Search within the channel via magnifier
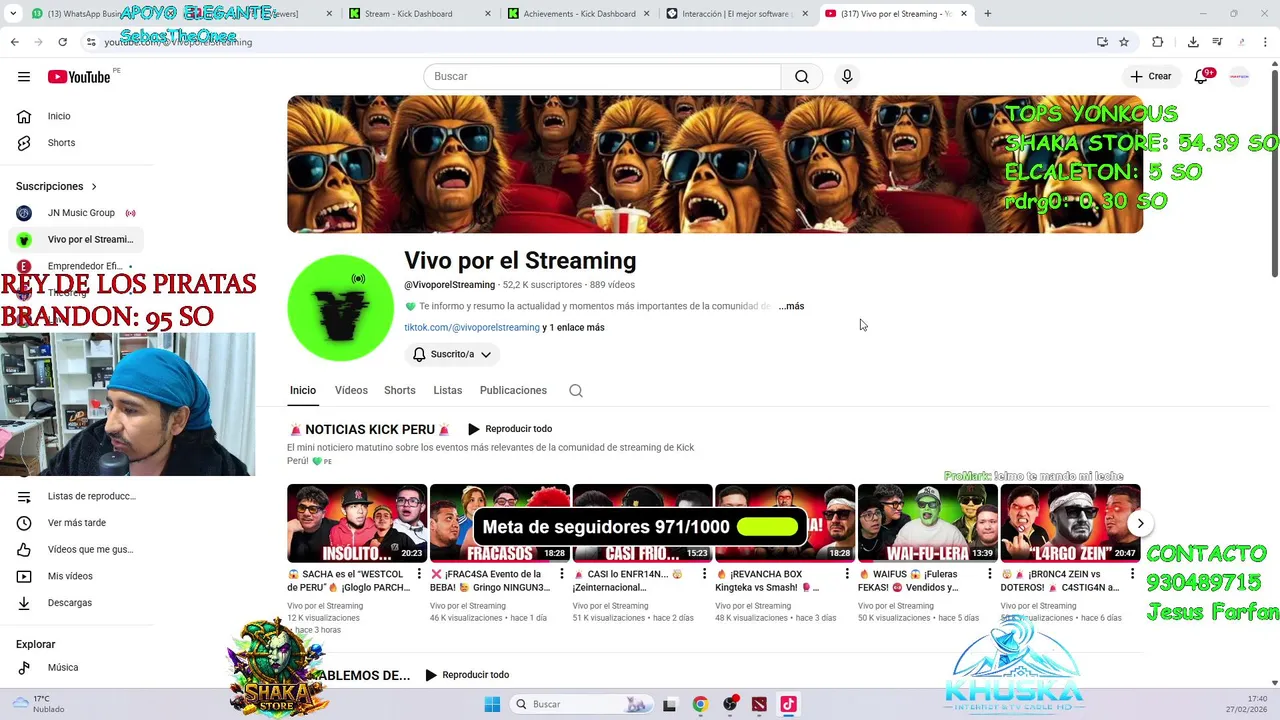Screen dimensions: 1280x720 [576, 391]
